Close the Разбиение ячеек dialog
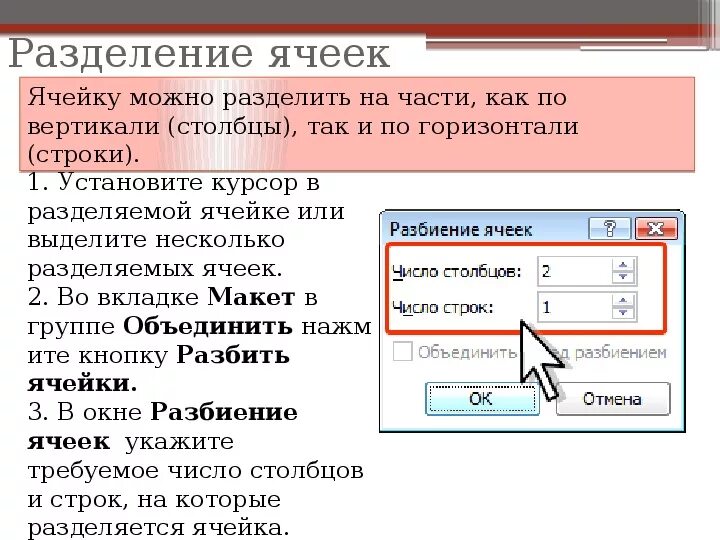The height and width of the screenshot is (540, 720). pos(656,228)
